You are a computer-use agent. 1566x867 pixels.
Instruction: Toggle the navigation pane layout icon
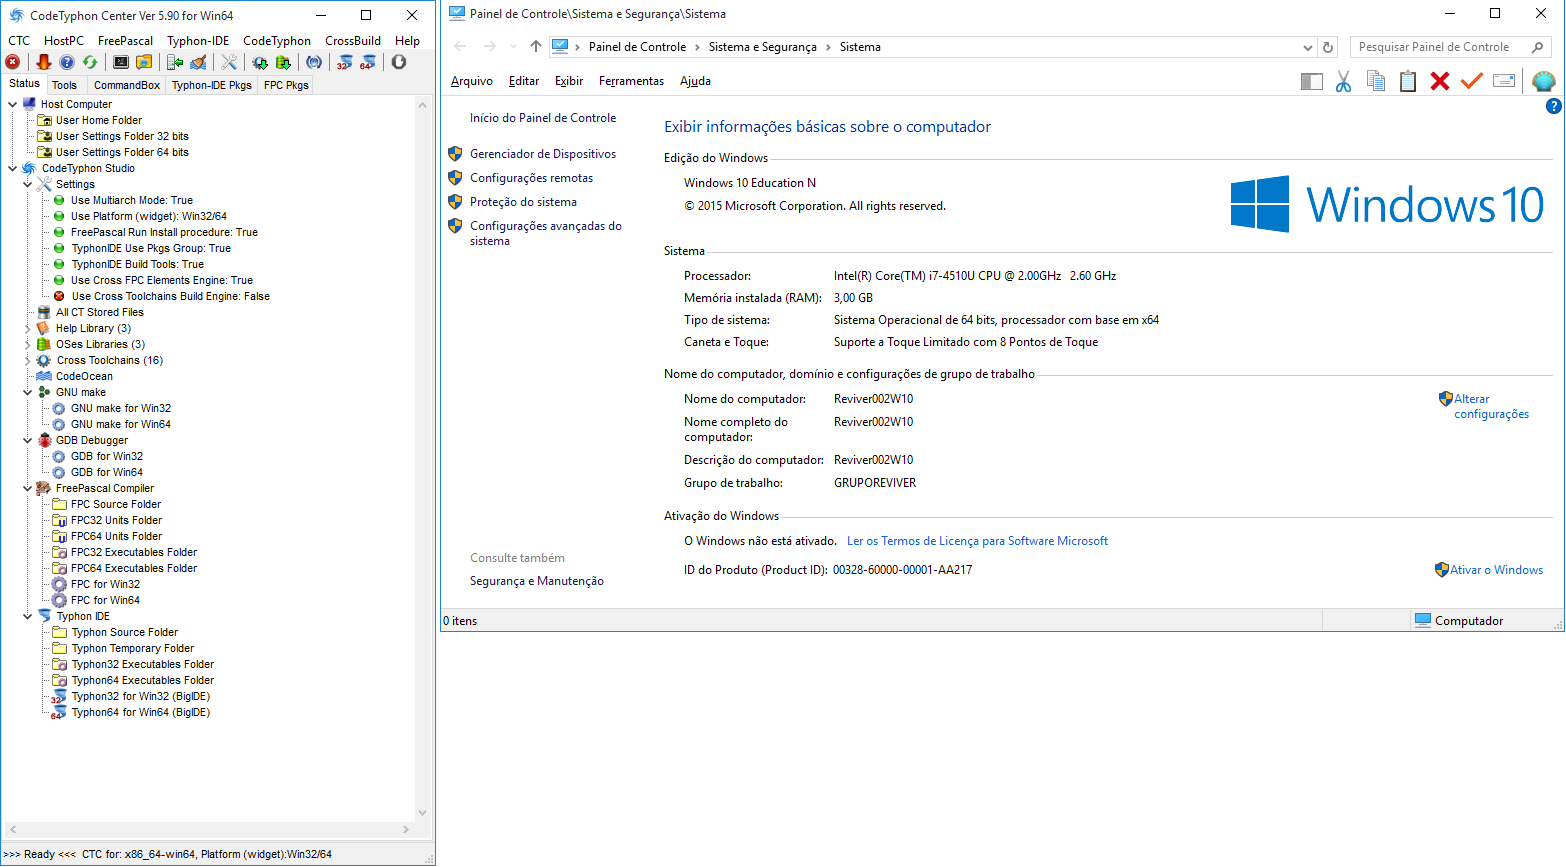pos(1312,81)
